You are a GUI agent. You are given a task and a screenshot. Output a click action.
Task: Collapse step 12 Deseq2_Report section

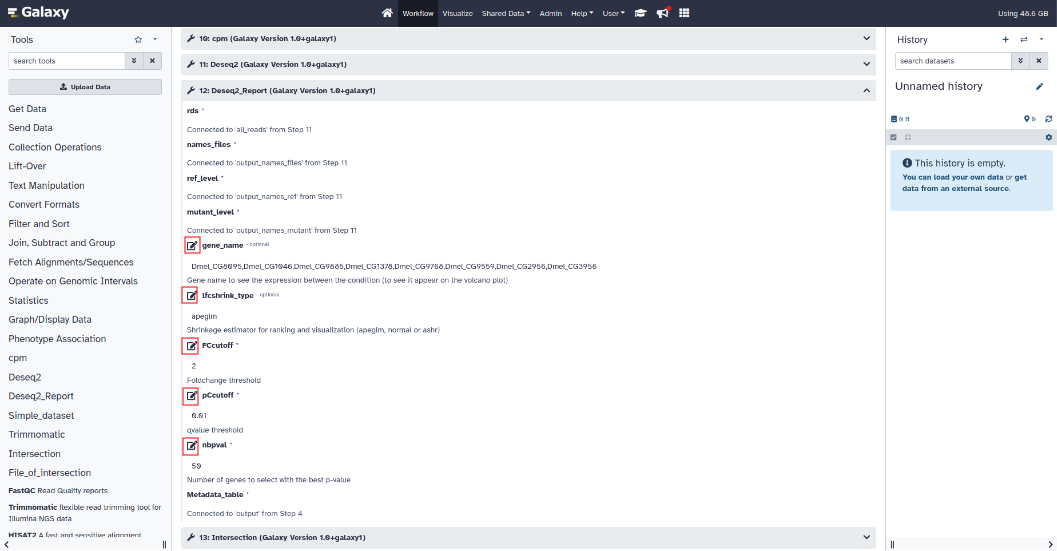pos(866,90)
